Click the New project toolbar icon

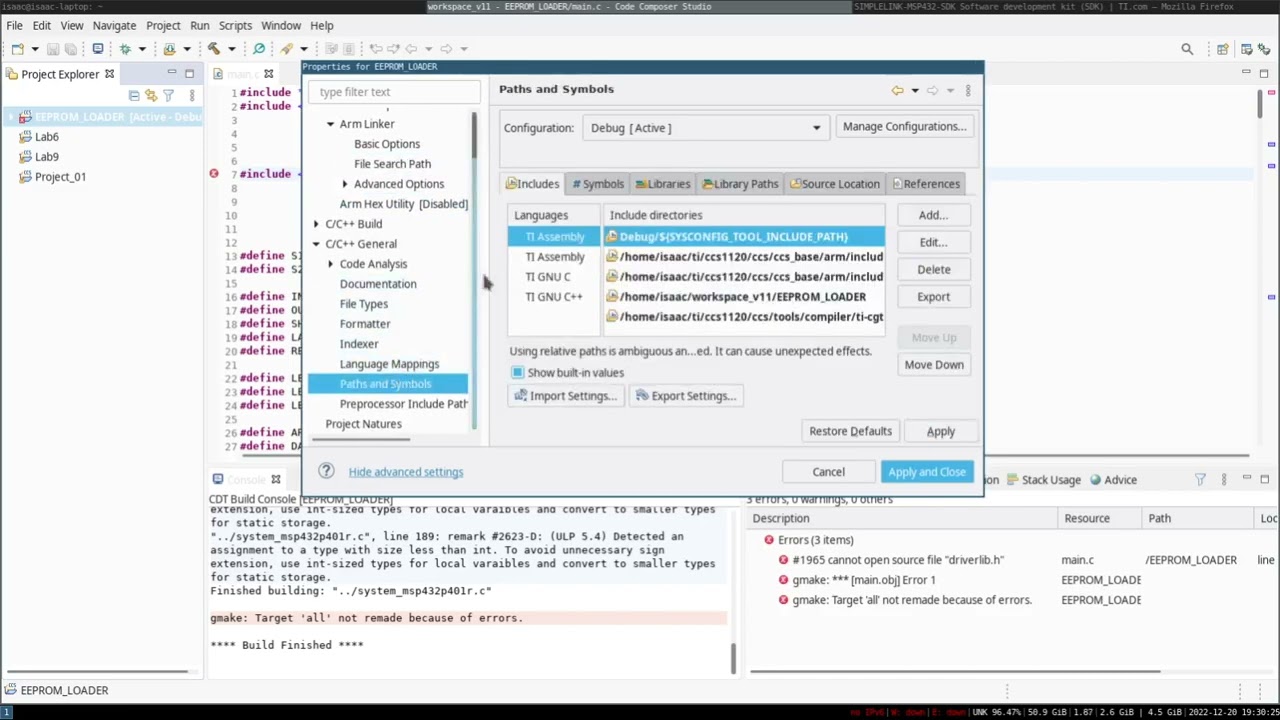point(18,48)
